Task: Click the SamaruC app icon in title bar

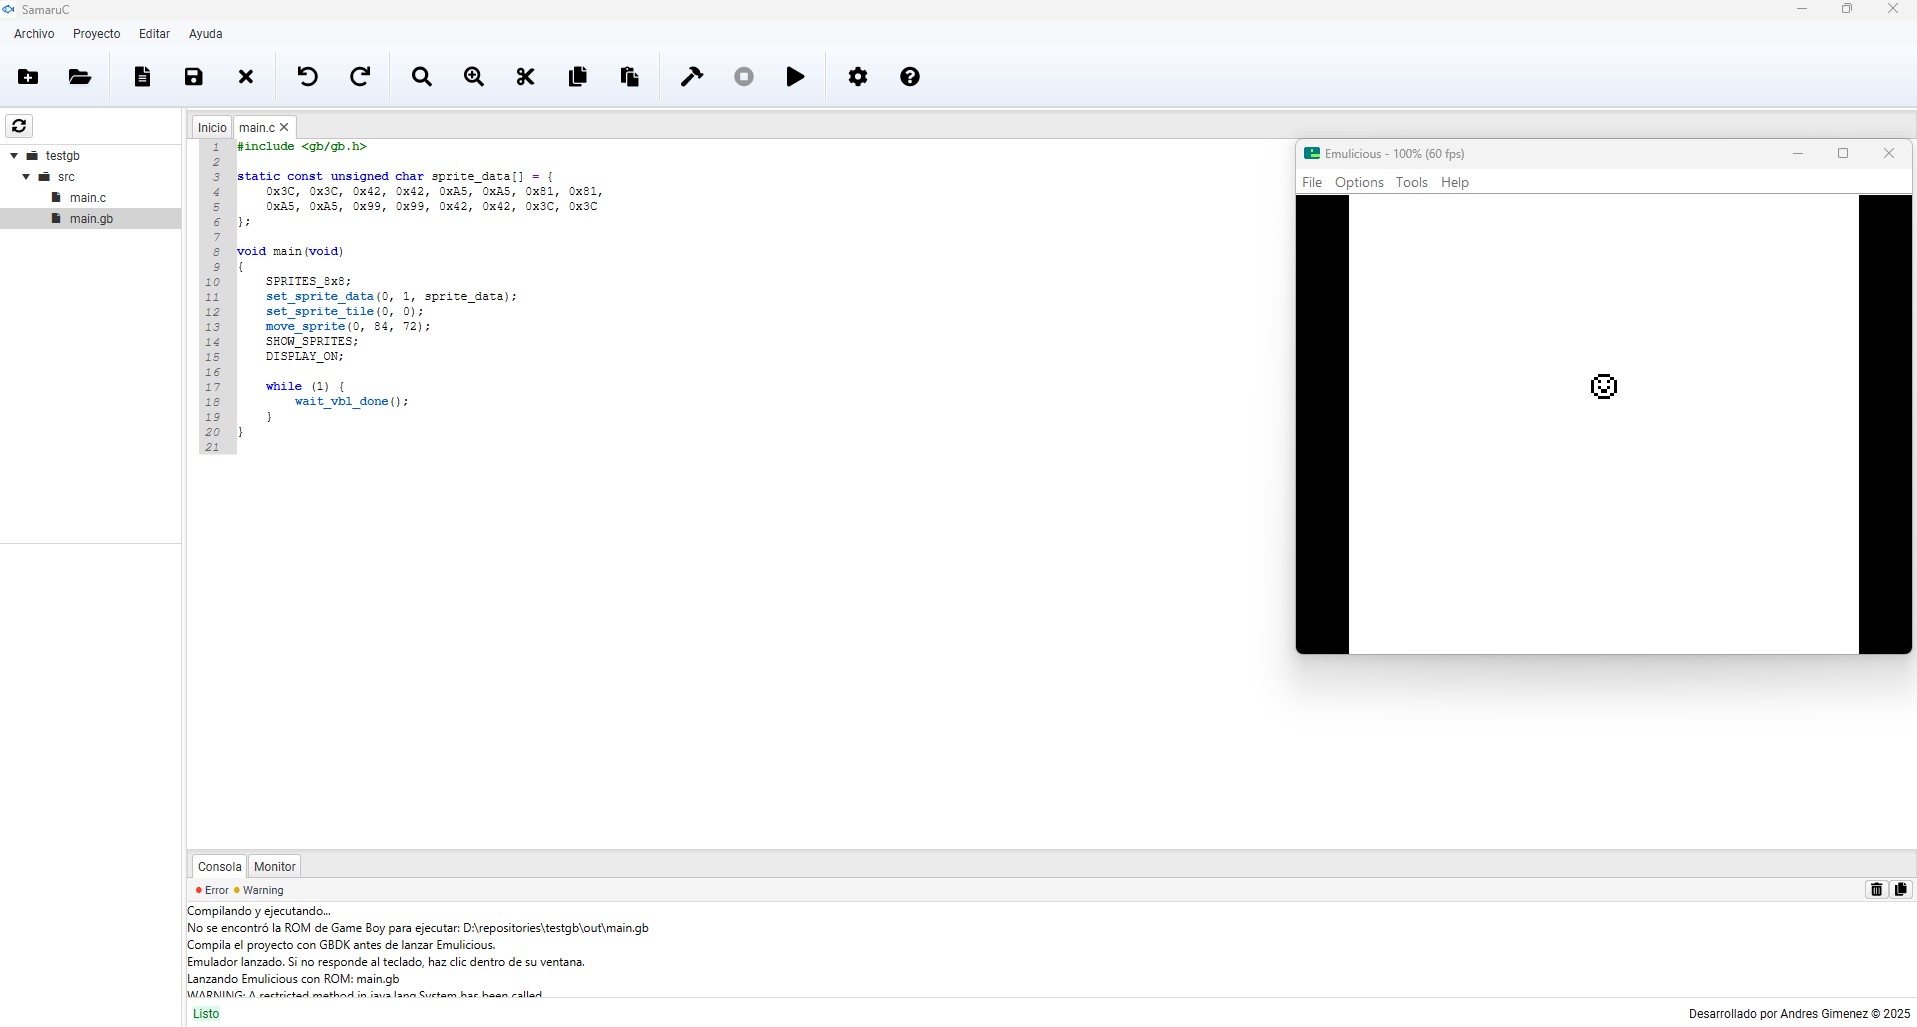Action: click(9, 9)
